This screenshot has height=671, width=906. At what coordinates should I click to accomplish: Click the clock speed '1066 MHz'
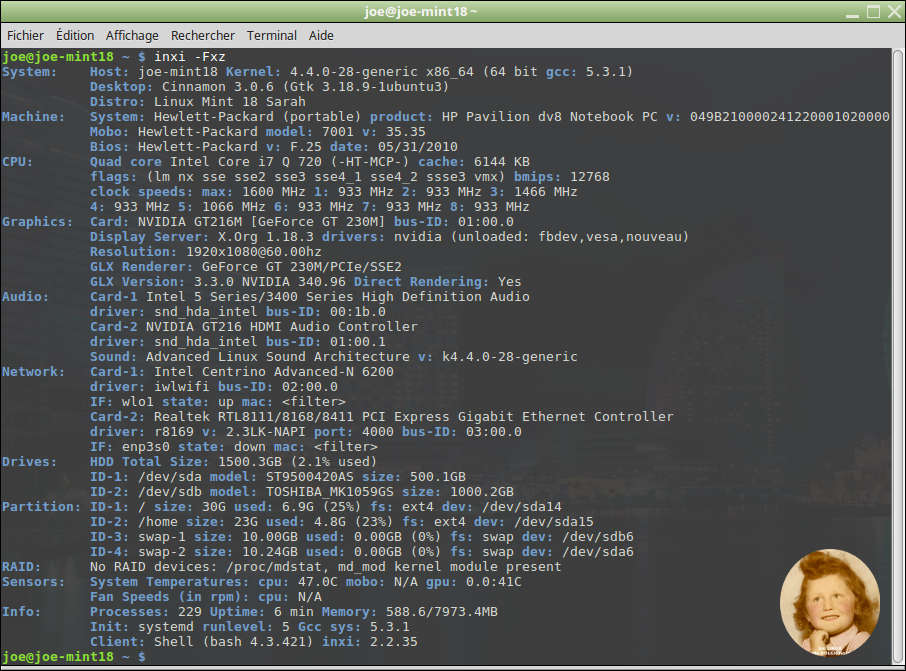[x=233, y=207]
